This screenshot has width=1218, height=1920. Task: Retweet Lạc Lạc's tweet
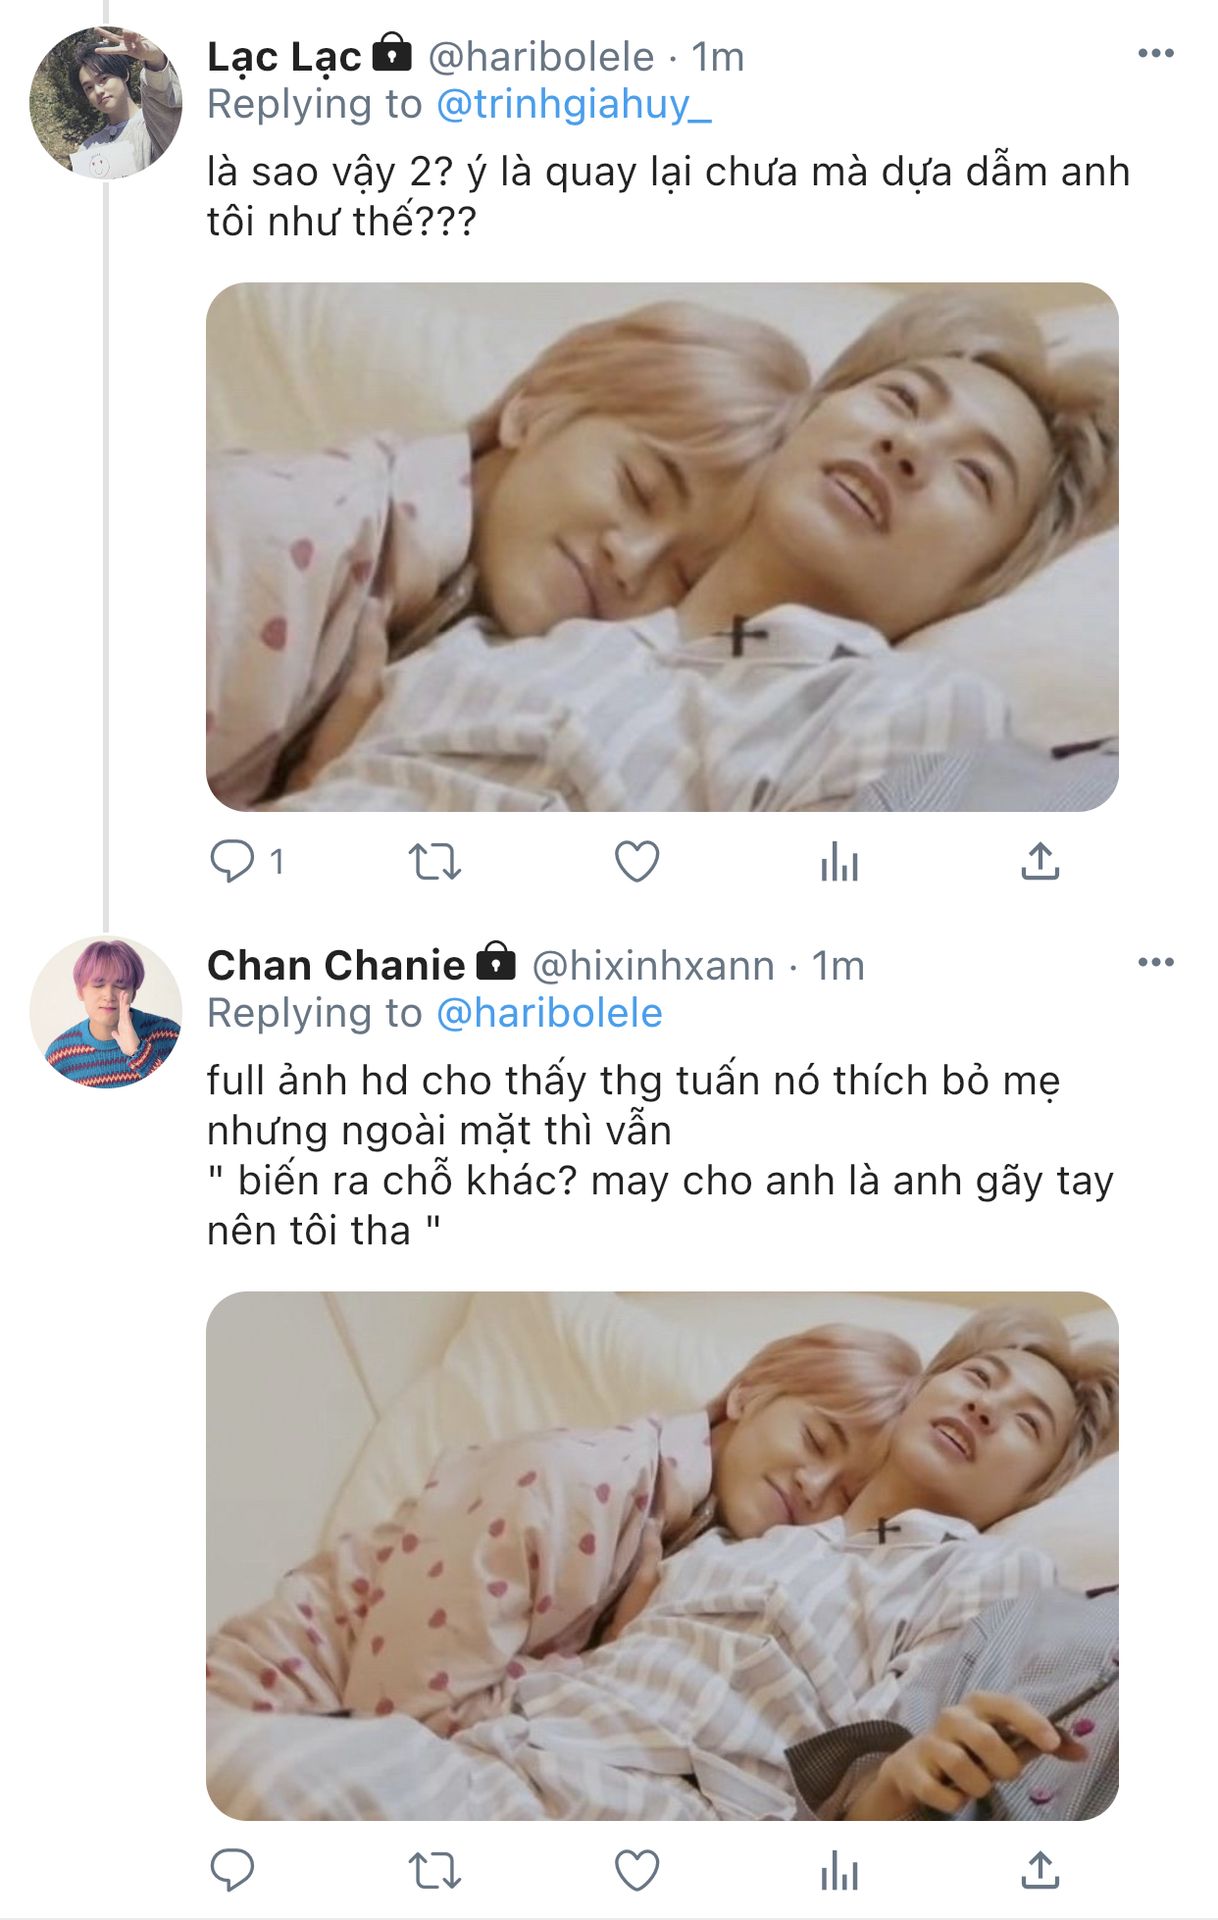click(434, 861)
